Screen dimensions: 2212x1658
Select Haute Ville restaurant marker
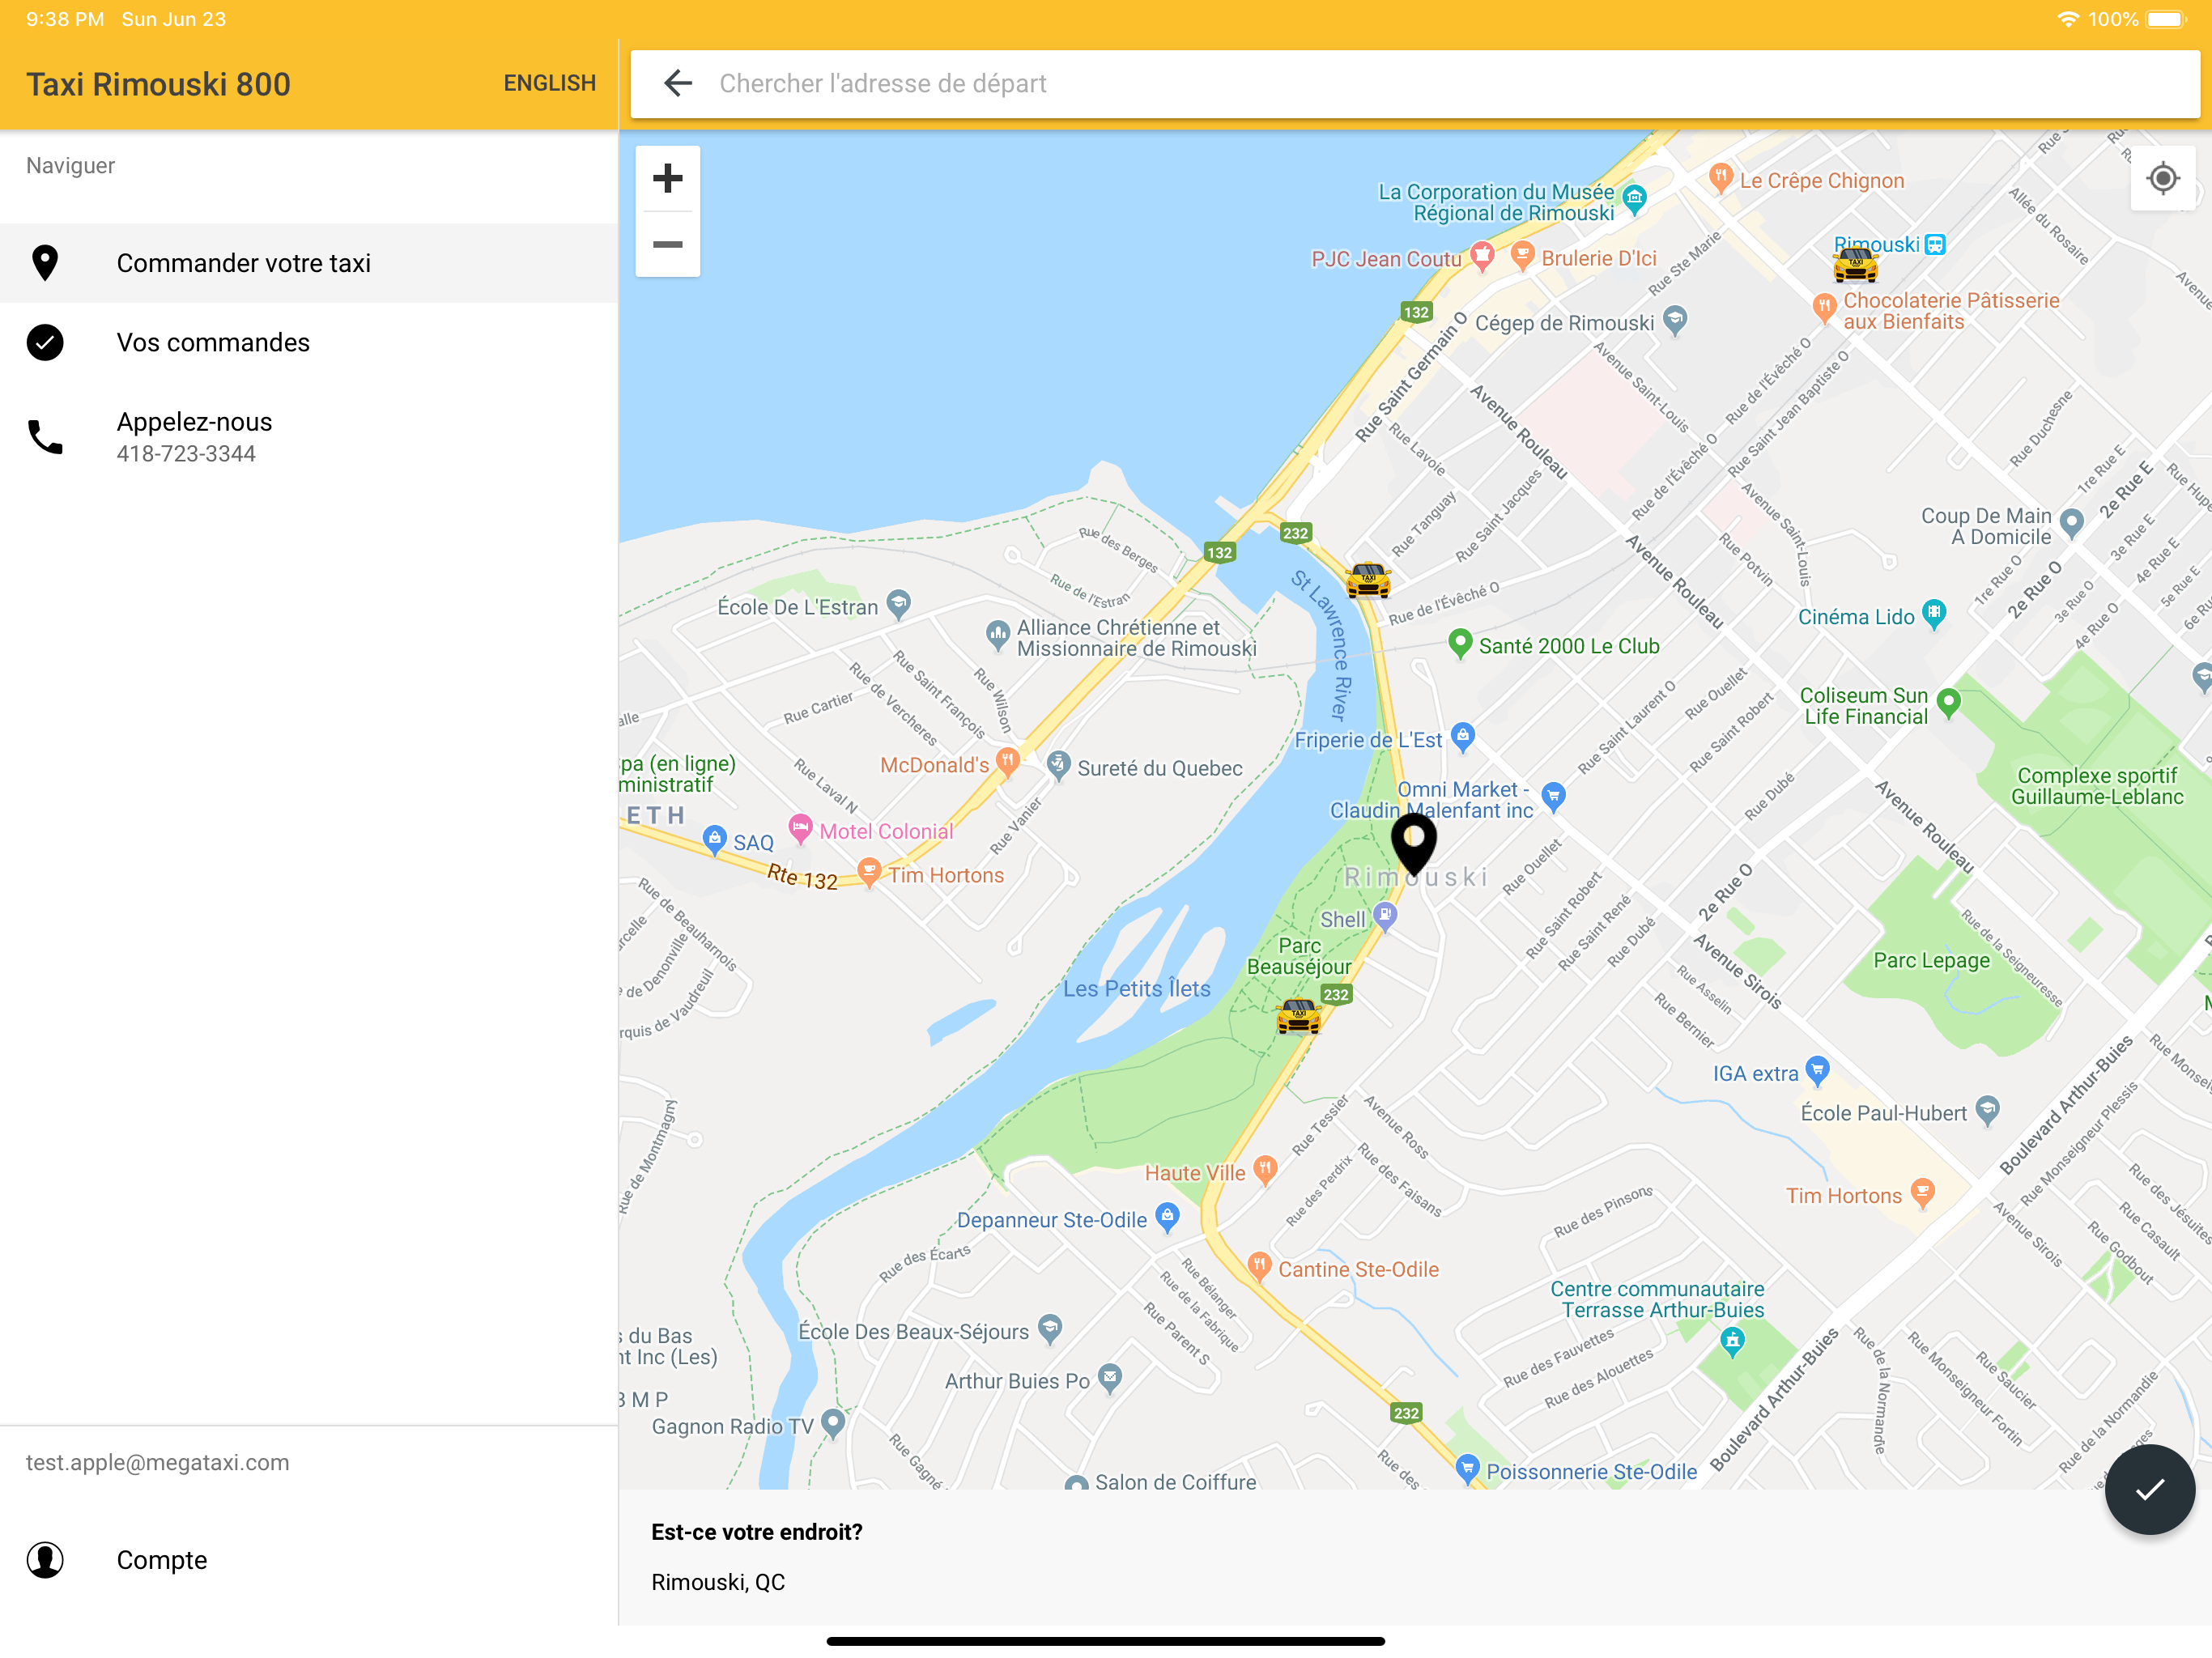tap(1265, 1169)
